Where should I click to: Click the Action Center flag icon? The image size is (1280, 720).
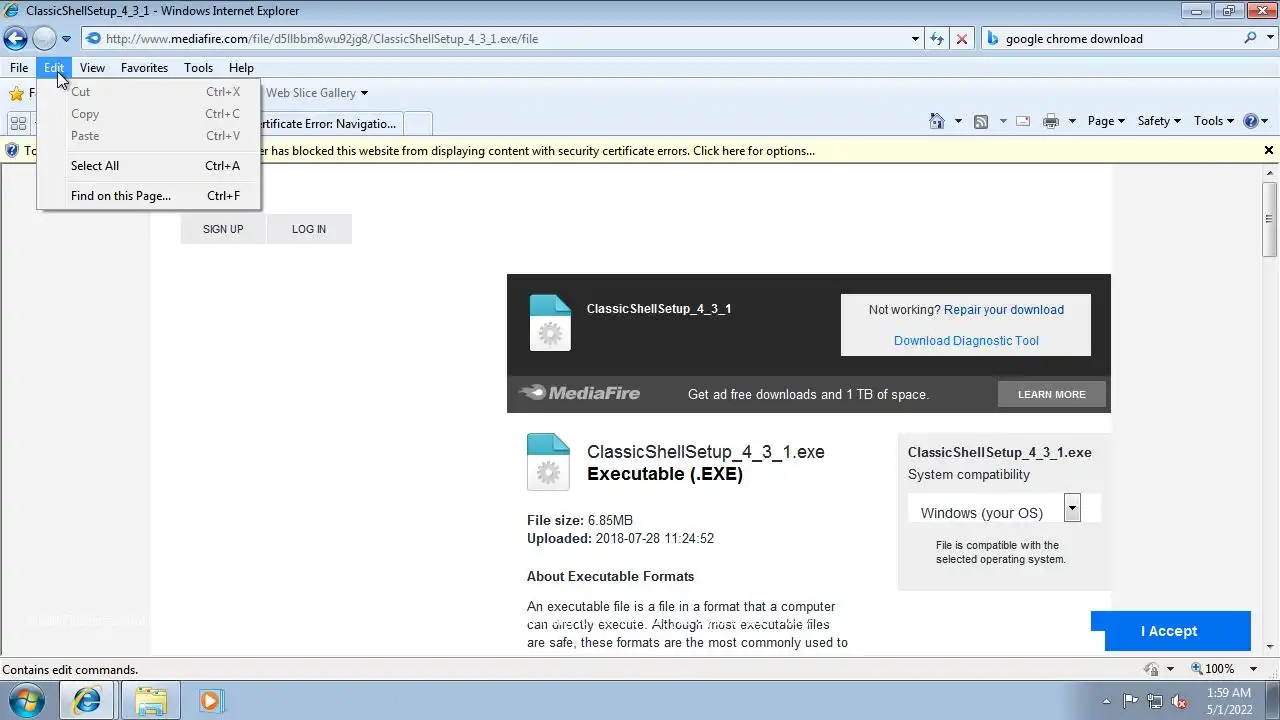point(1130,701)
